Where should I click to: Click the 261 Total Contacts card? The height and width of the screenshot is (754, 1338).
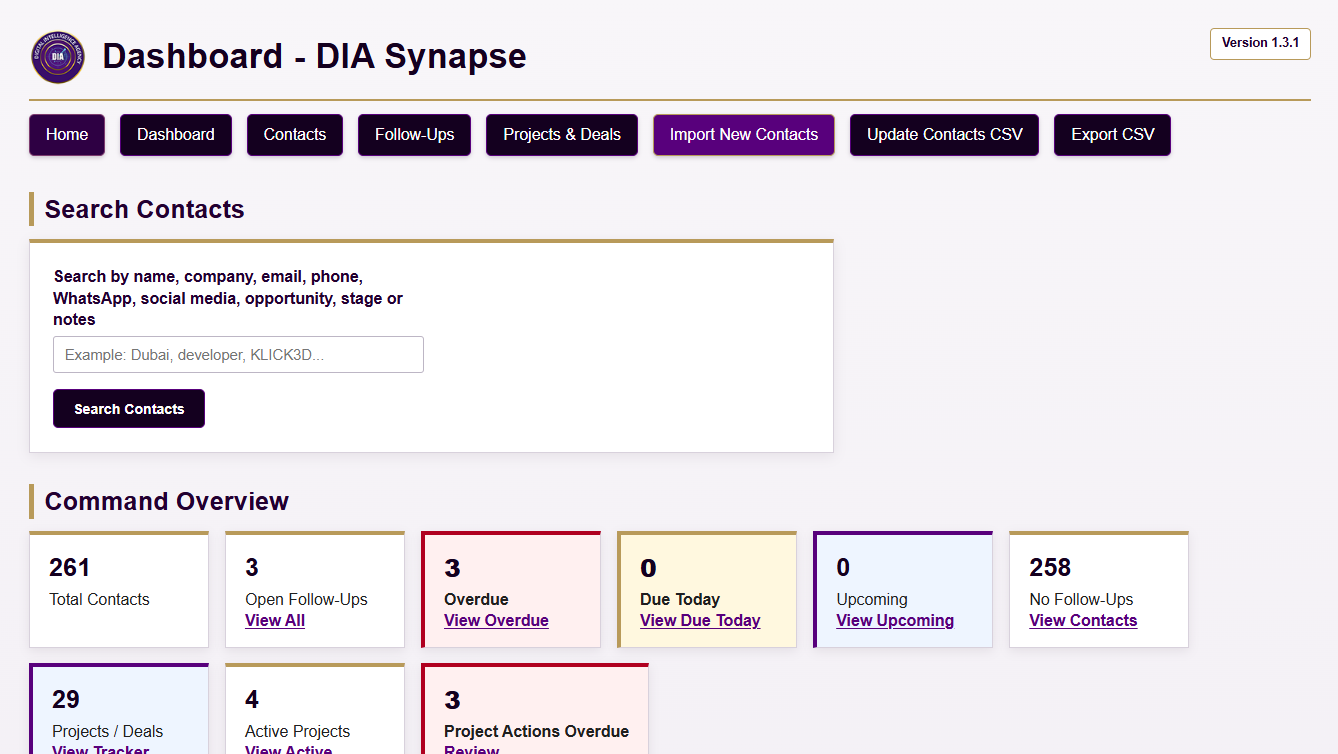(119, 590)
